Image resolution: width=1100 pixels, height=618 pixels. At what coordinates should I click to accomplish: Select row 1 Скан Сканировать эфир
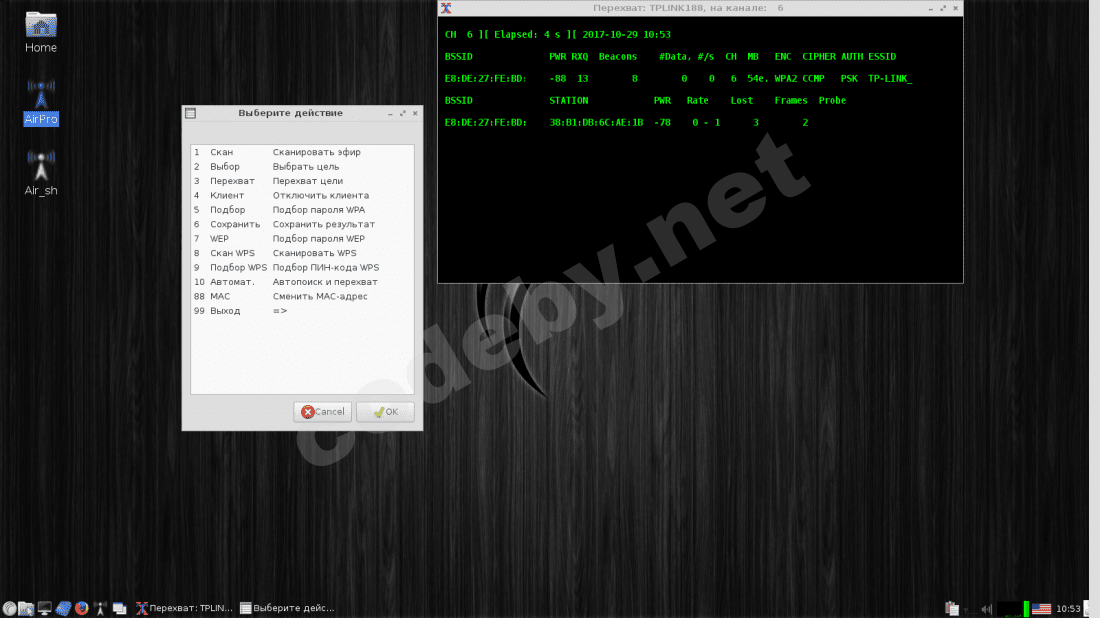[302, 152]
